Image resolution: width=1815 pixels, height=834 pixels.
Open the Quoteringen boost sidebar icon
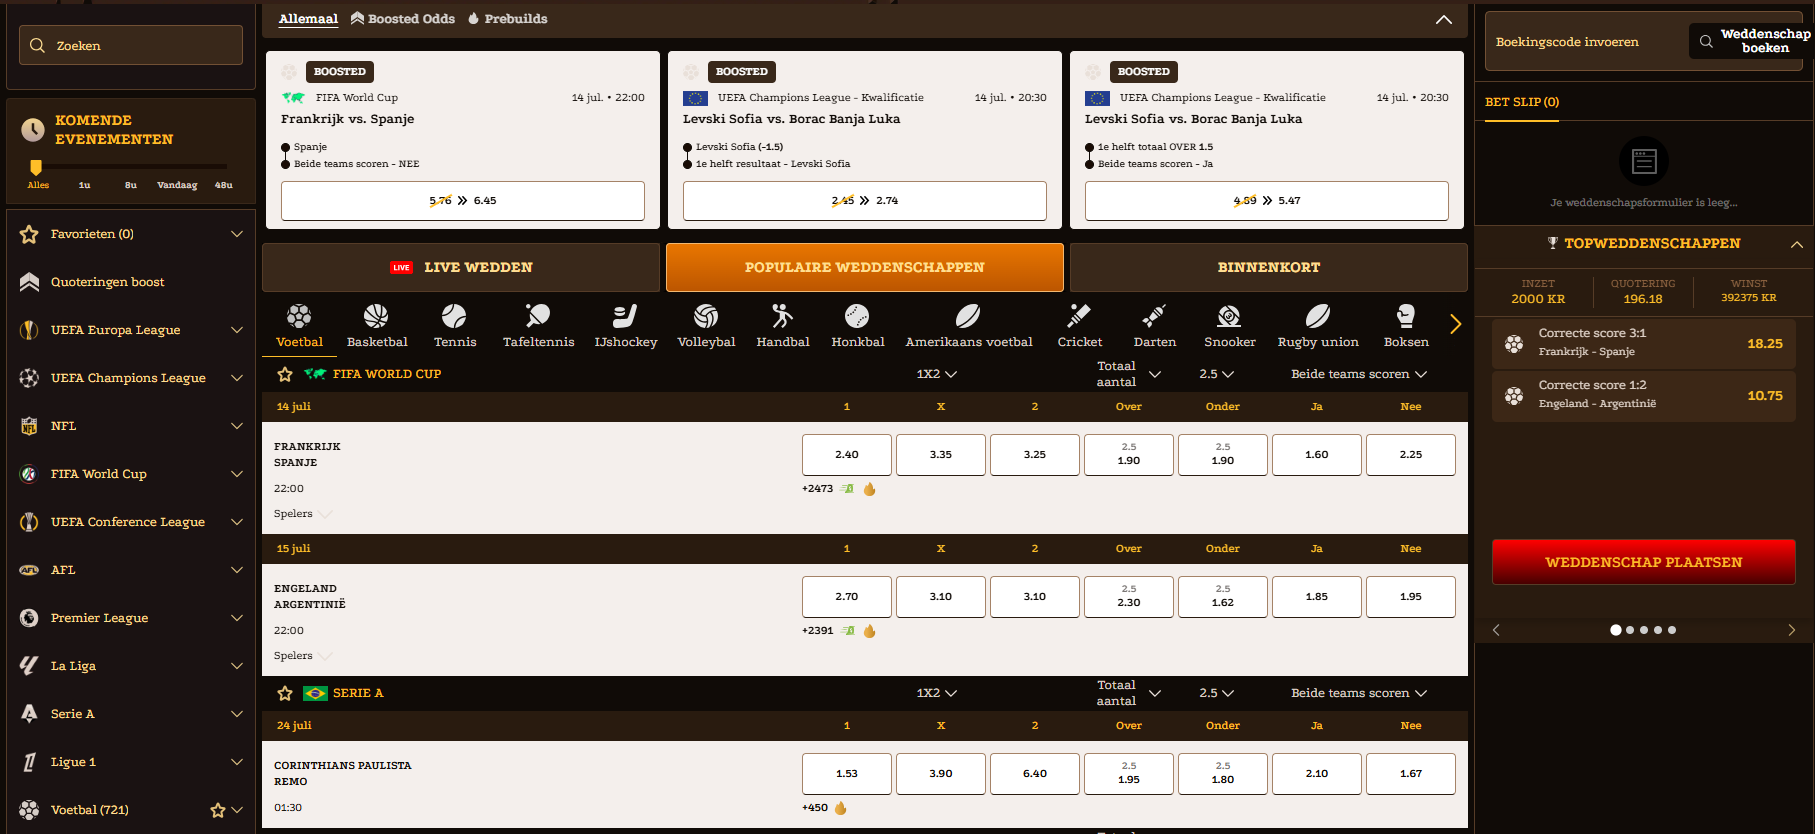pos(29,282)
